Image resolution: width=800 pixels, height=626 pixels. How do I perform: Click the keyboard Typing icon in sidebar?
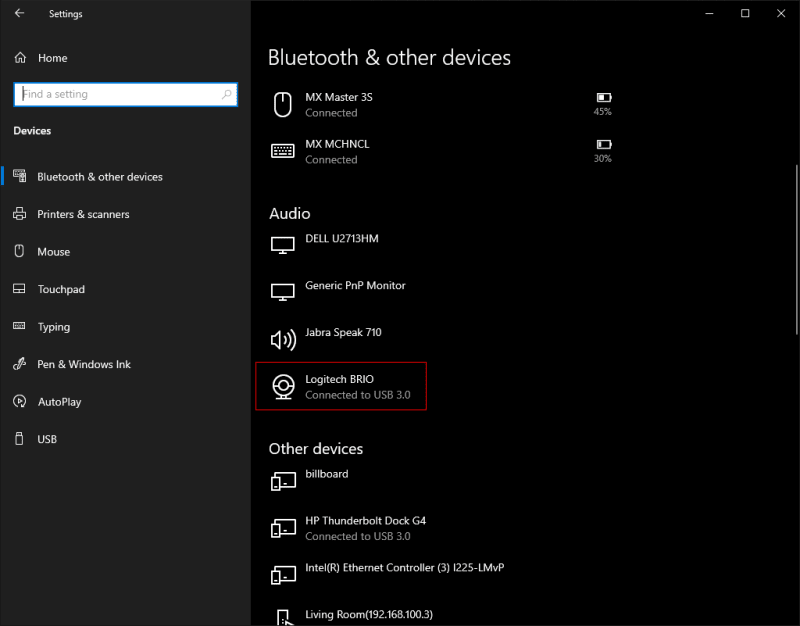[19, 326]
